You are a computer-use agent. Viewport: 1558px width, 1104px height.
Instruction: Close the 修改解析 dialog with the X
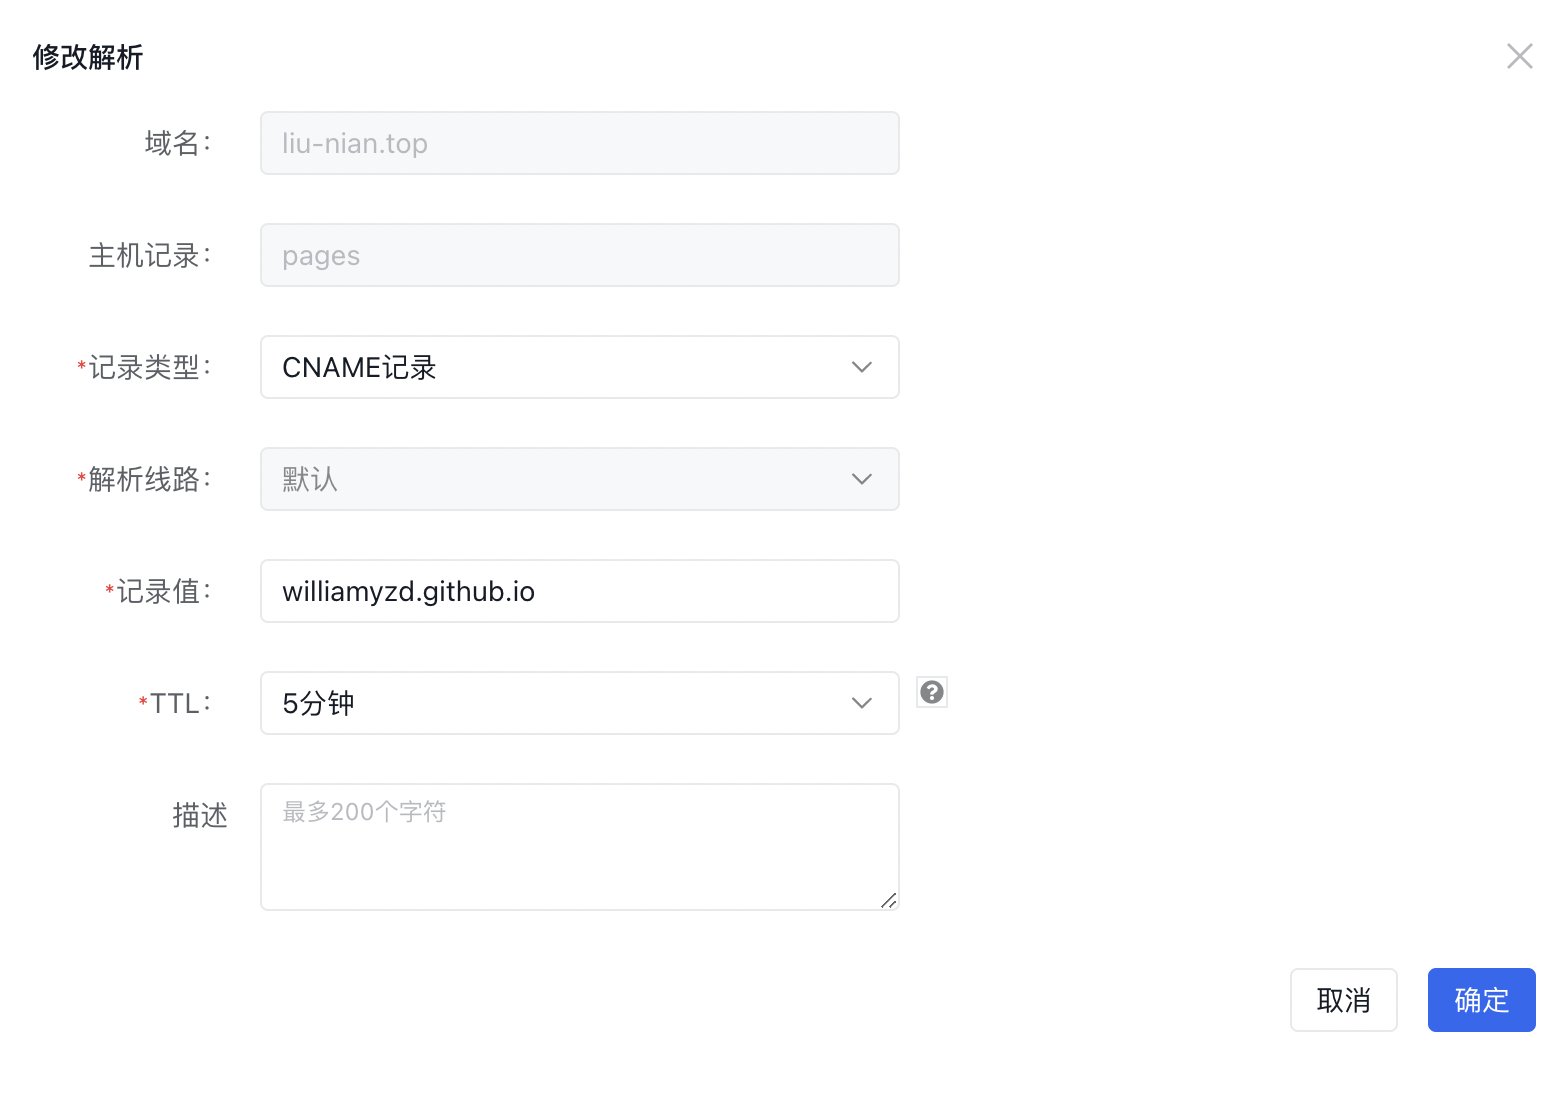pyautogui.click(x=1519, y=56)
